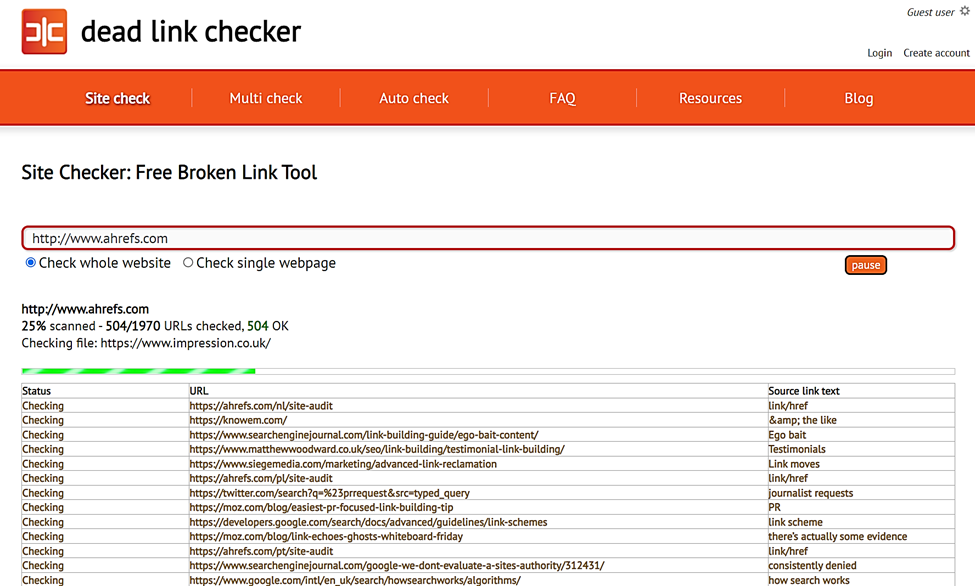Screen dimensions: 975x586
Task: Click the Guest user label
Action: (x=930, y=12)
